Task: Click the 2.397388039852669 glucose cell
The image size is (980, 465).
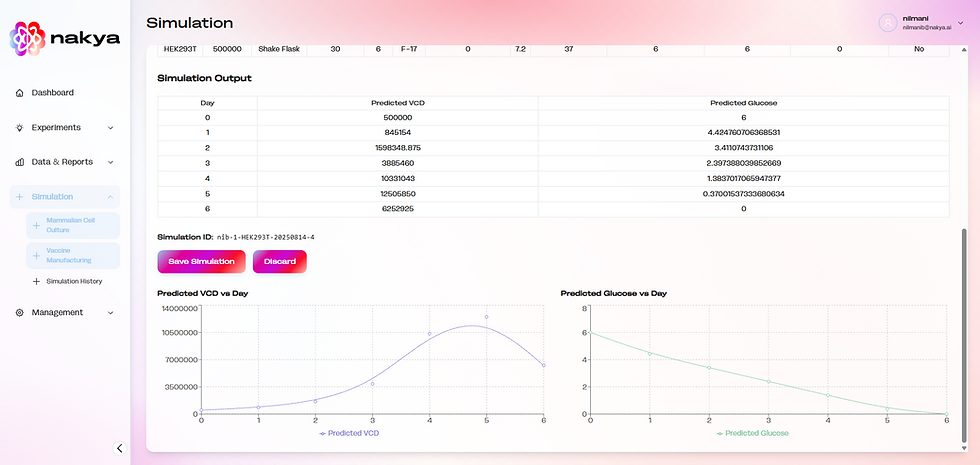Action: (743, 164)
